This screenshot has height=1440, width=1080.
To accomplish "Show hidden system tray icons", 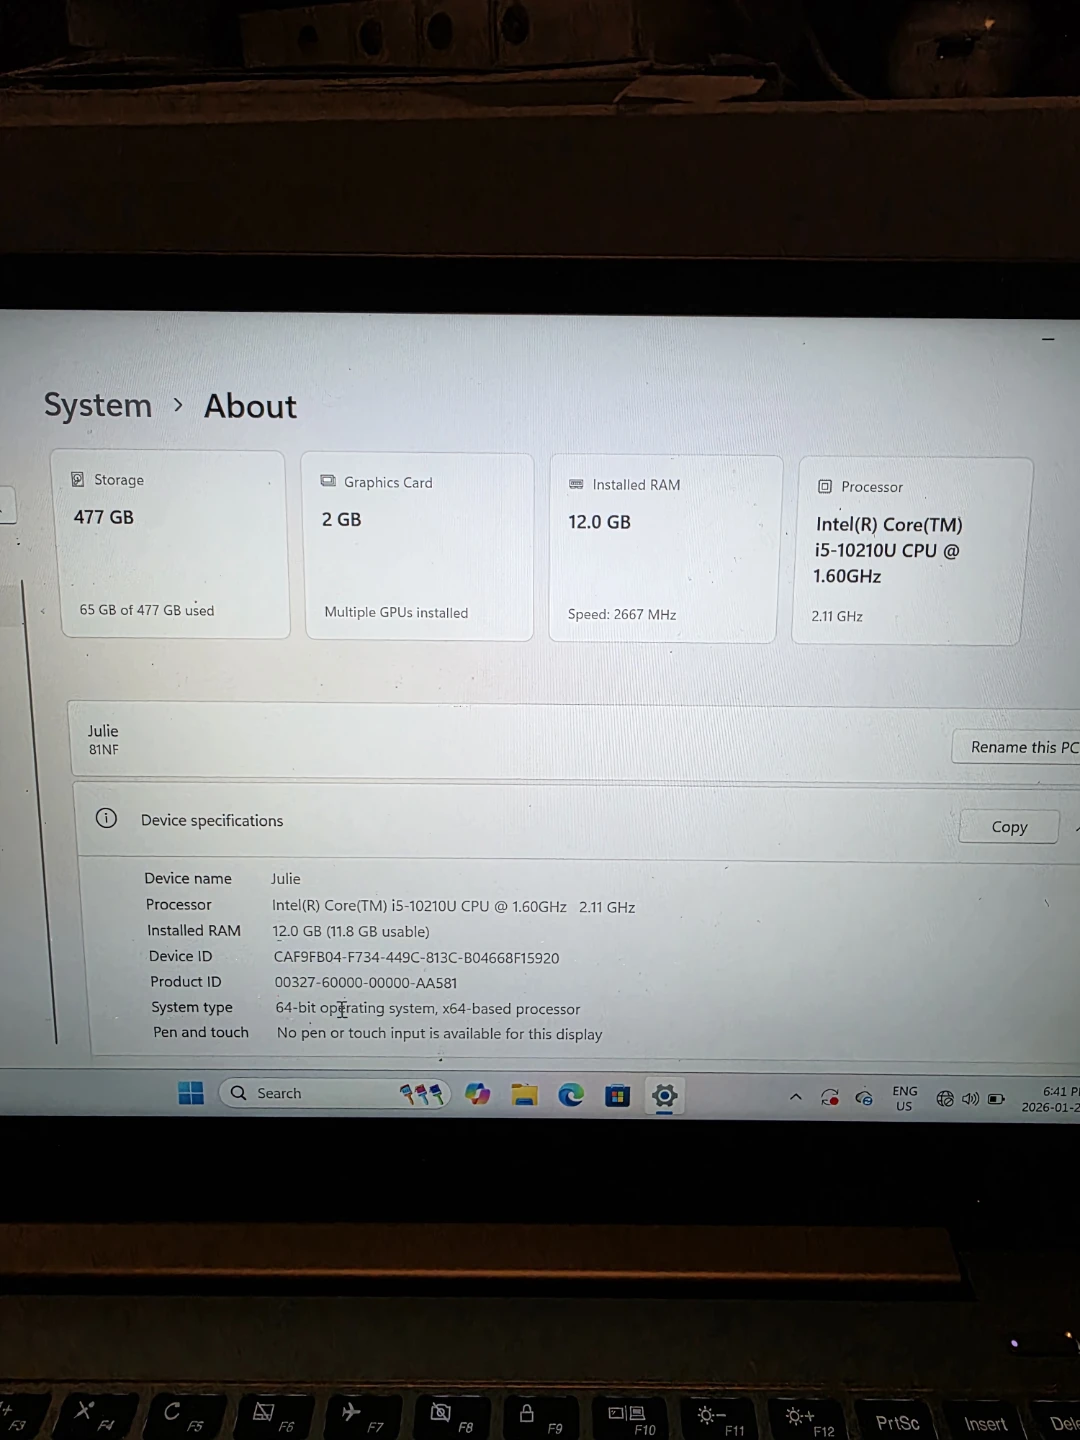I will pyautogui.click(x=796, y=1097).
